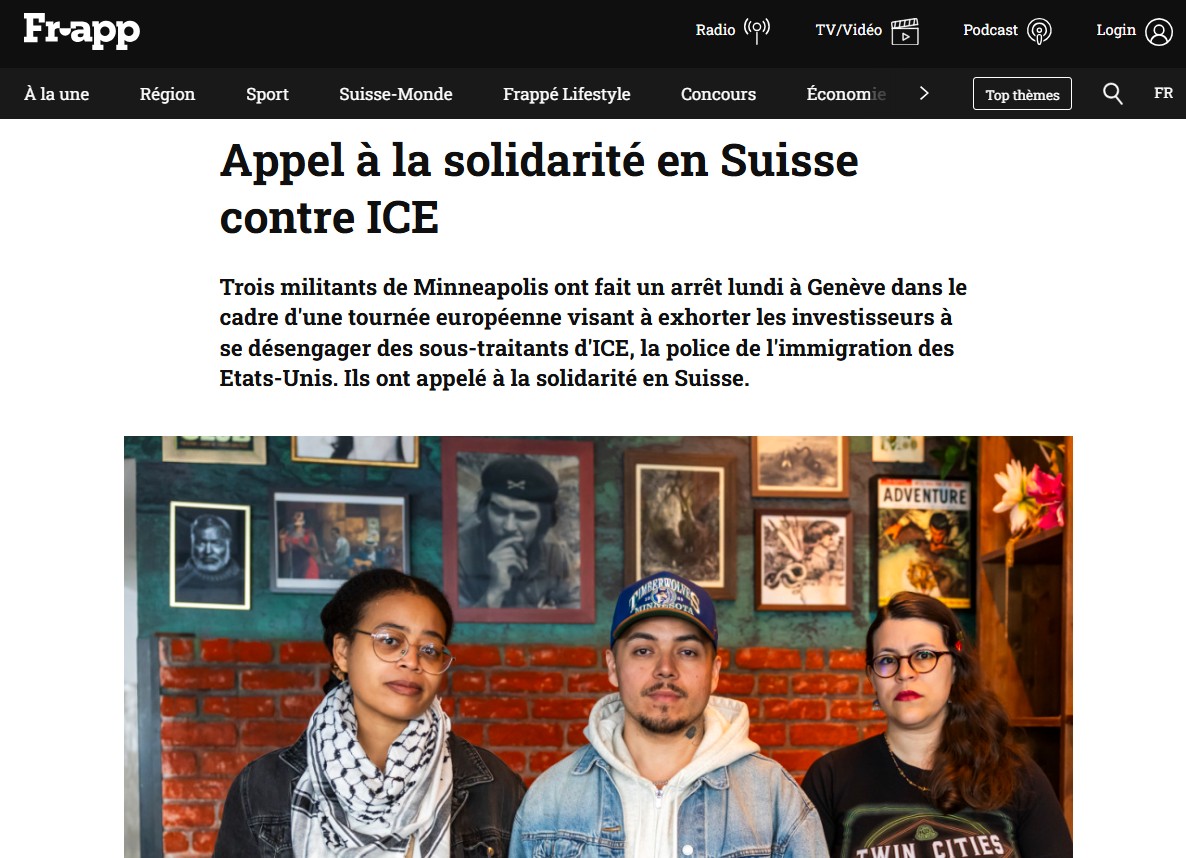Open the article photo of three activists
The image size is (1186, 858).
click(x=598, y=647)
